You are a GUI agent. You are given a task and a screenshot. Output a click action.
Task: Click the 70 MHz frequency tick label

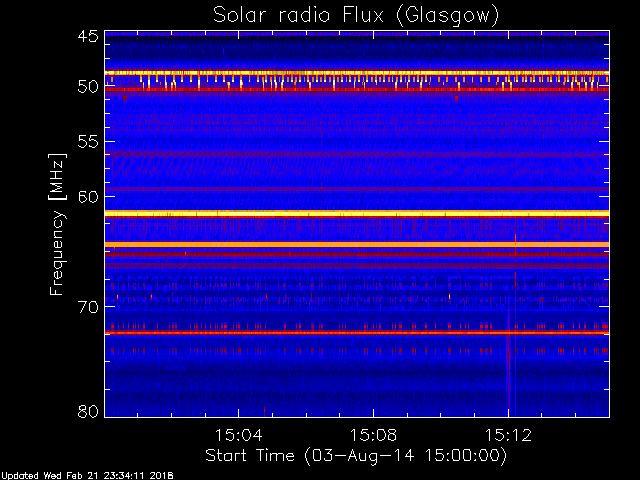88,307
